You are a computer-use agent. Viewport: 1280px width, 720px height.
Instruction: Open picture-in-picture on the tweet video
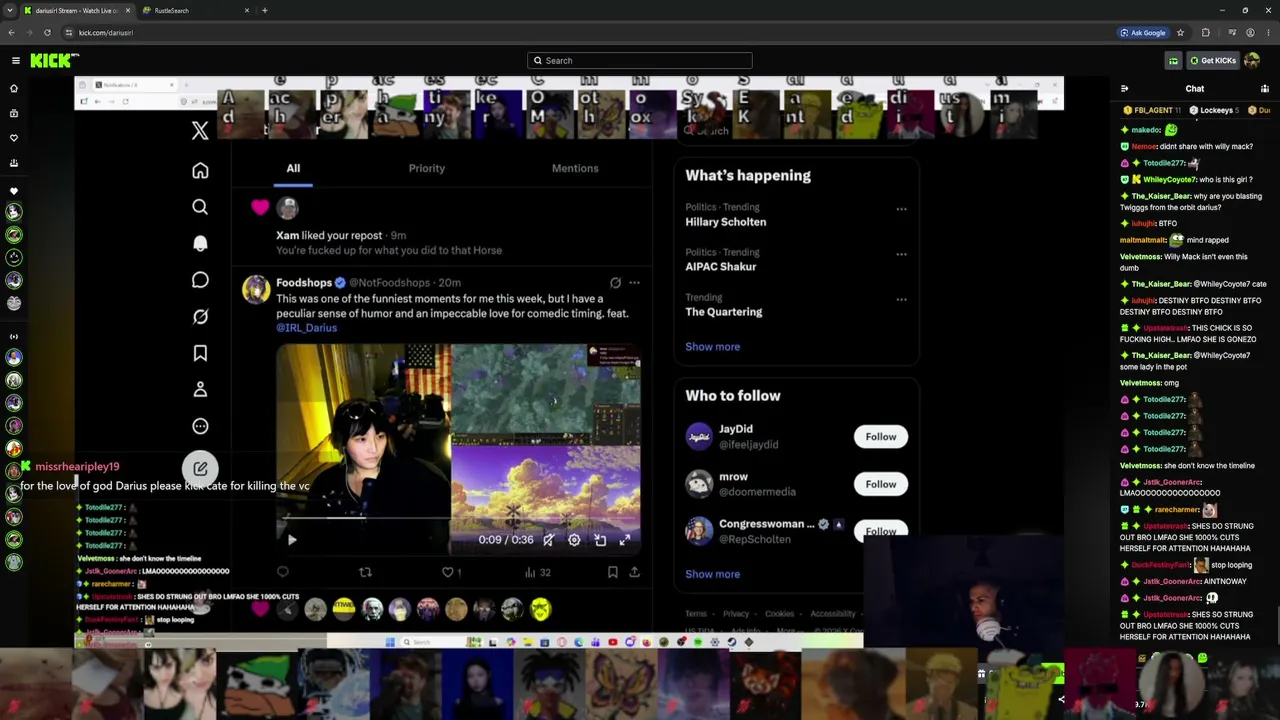point(600,540)
